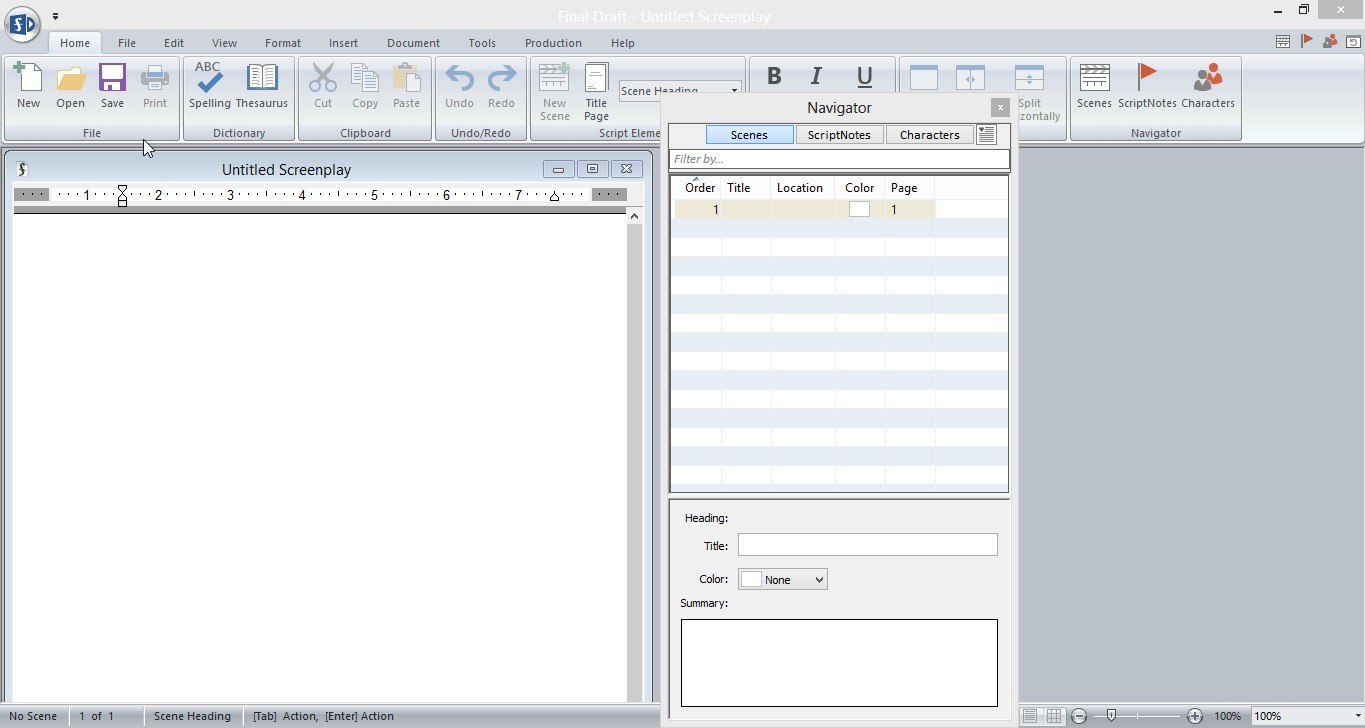
Task: Click the Copy icon
Action: pos(365,86)
